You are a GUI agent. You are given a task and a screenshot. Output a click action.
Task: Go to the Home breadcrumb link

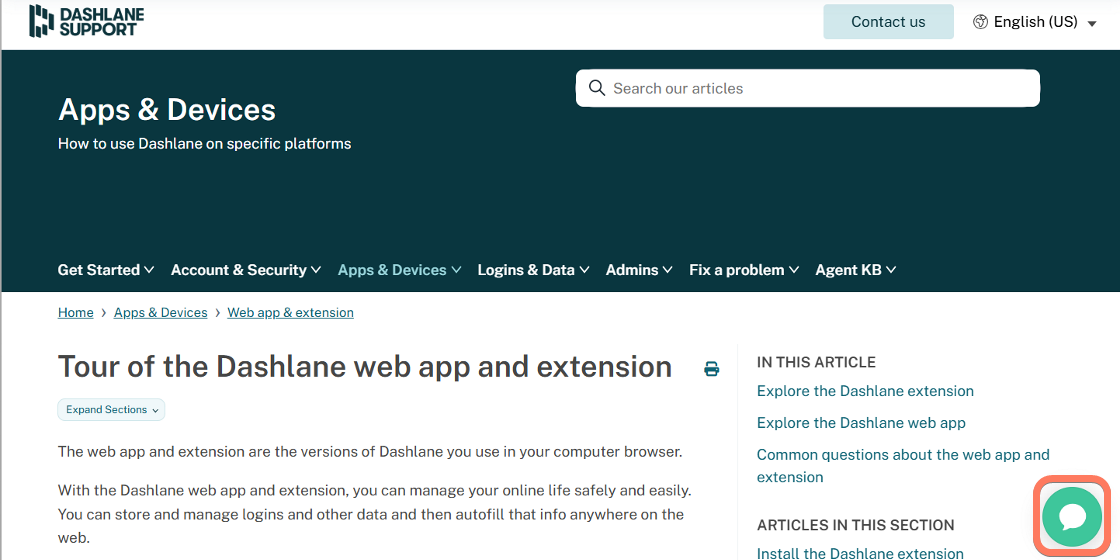point(75,313)
